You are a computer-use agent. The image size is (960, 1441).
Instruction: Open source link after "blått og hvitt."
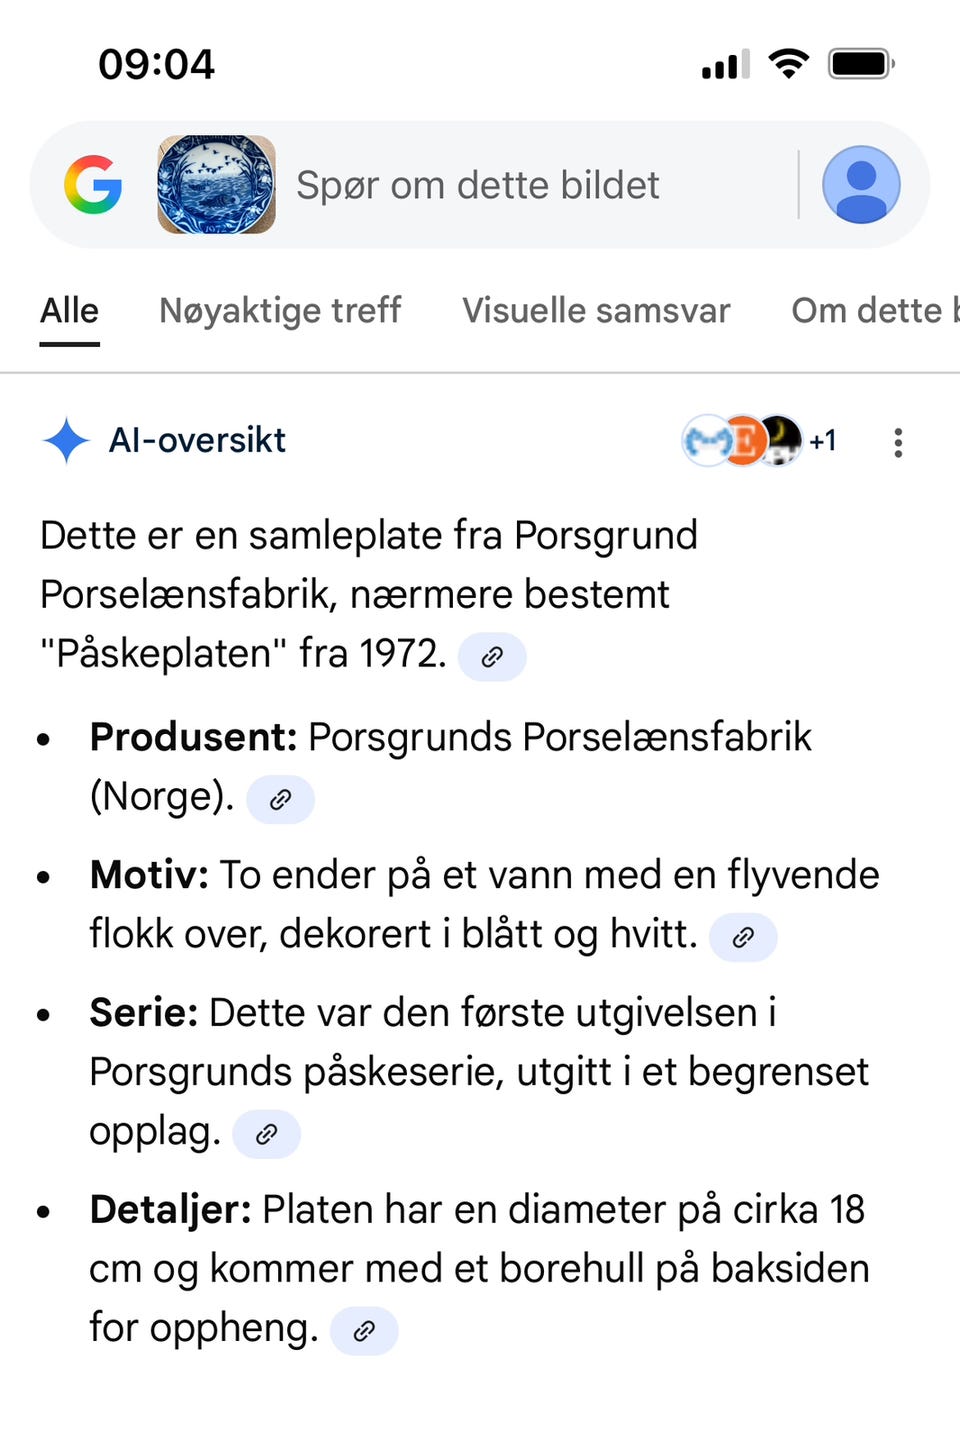pos(743,937)
